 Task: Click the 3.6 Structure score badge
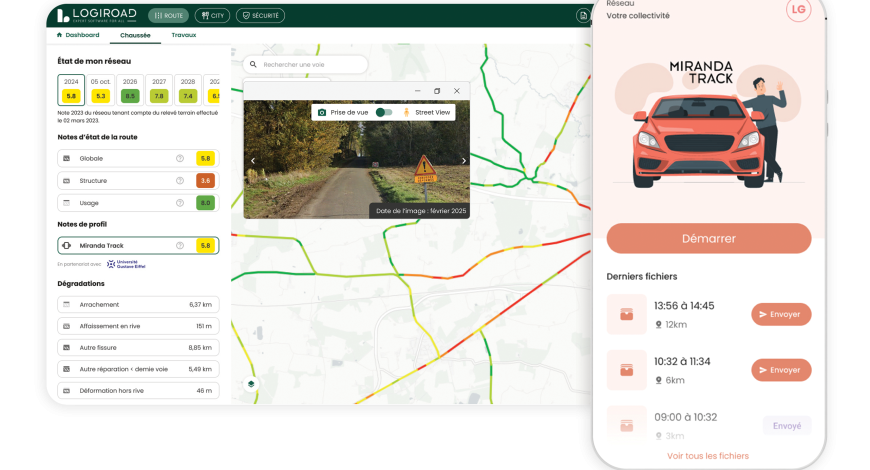tap(205, 180)
